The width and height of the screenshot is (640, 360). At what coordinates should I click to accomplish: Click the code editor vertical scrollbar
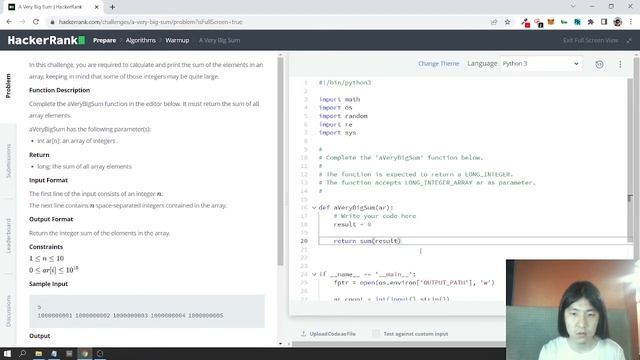coord(630,159)
